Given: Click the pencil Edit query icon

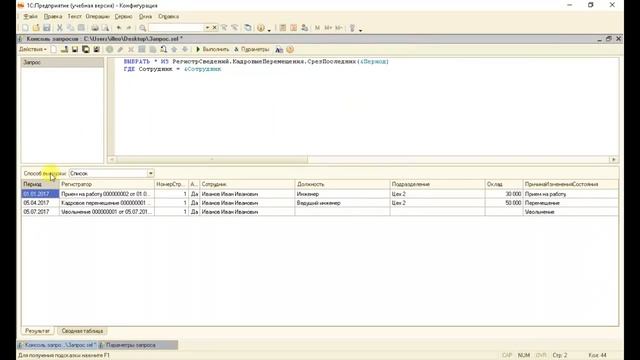Looking at the screenshot, I should [x=120, y=49].
